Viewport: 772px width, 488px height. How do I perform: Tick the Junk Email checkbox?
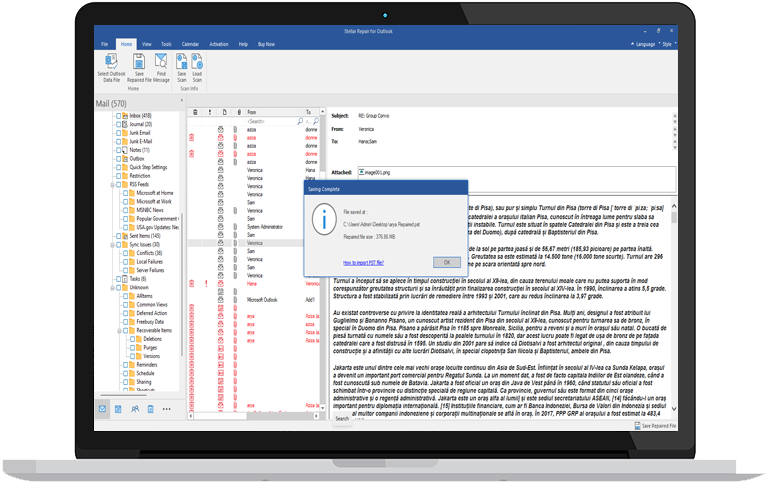point(118,133)
